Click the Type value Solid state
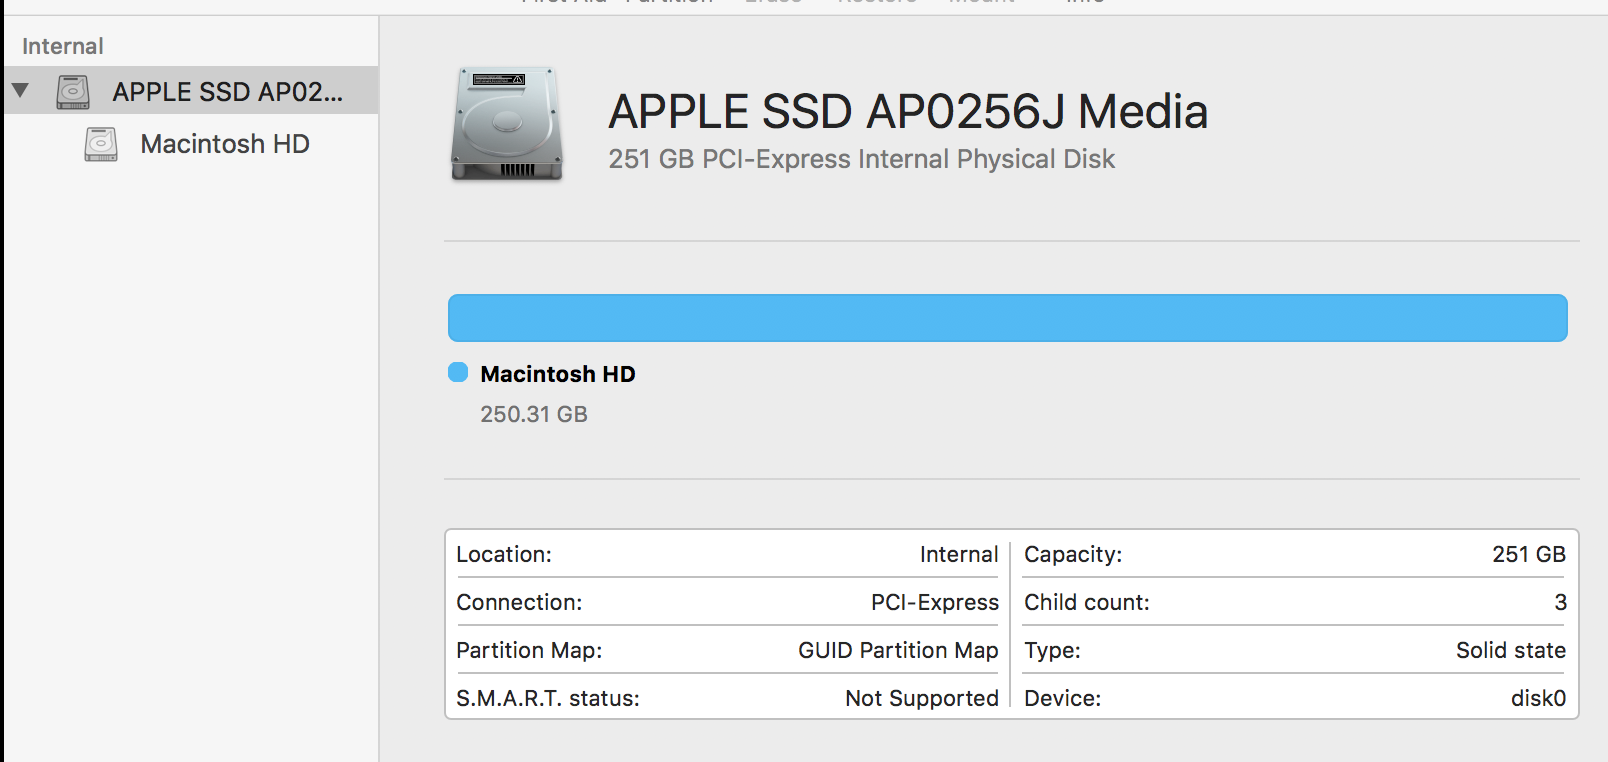This screenshot has width=1608, height=762. [1511, 650]
